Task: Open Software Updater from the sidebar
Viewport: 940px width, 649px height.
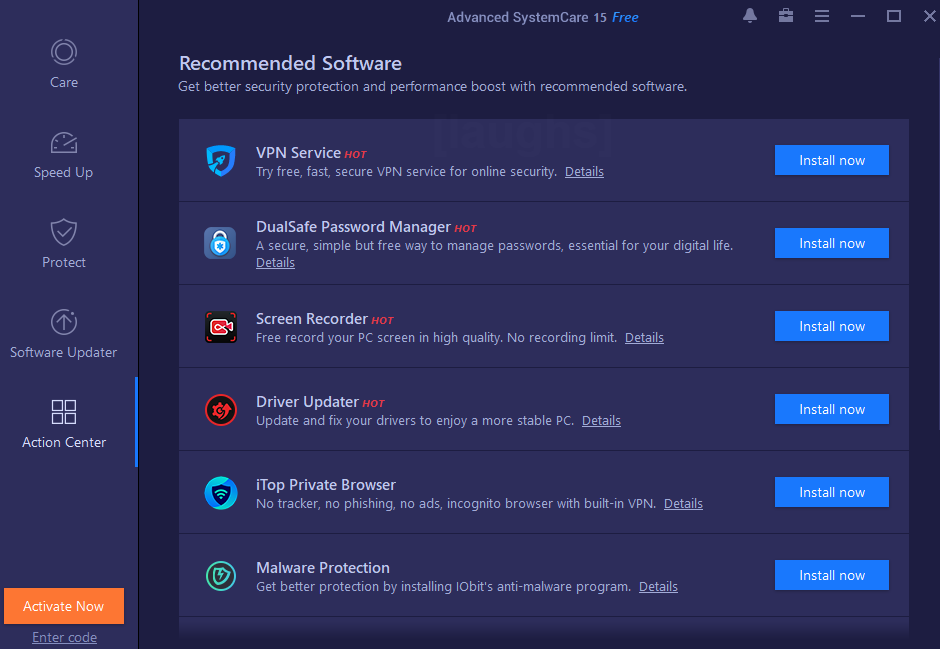Action: [63, 322]
